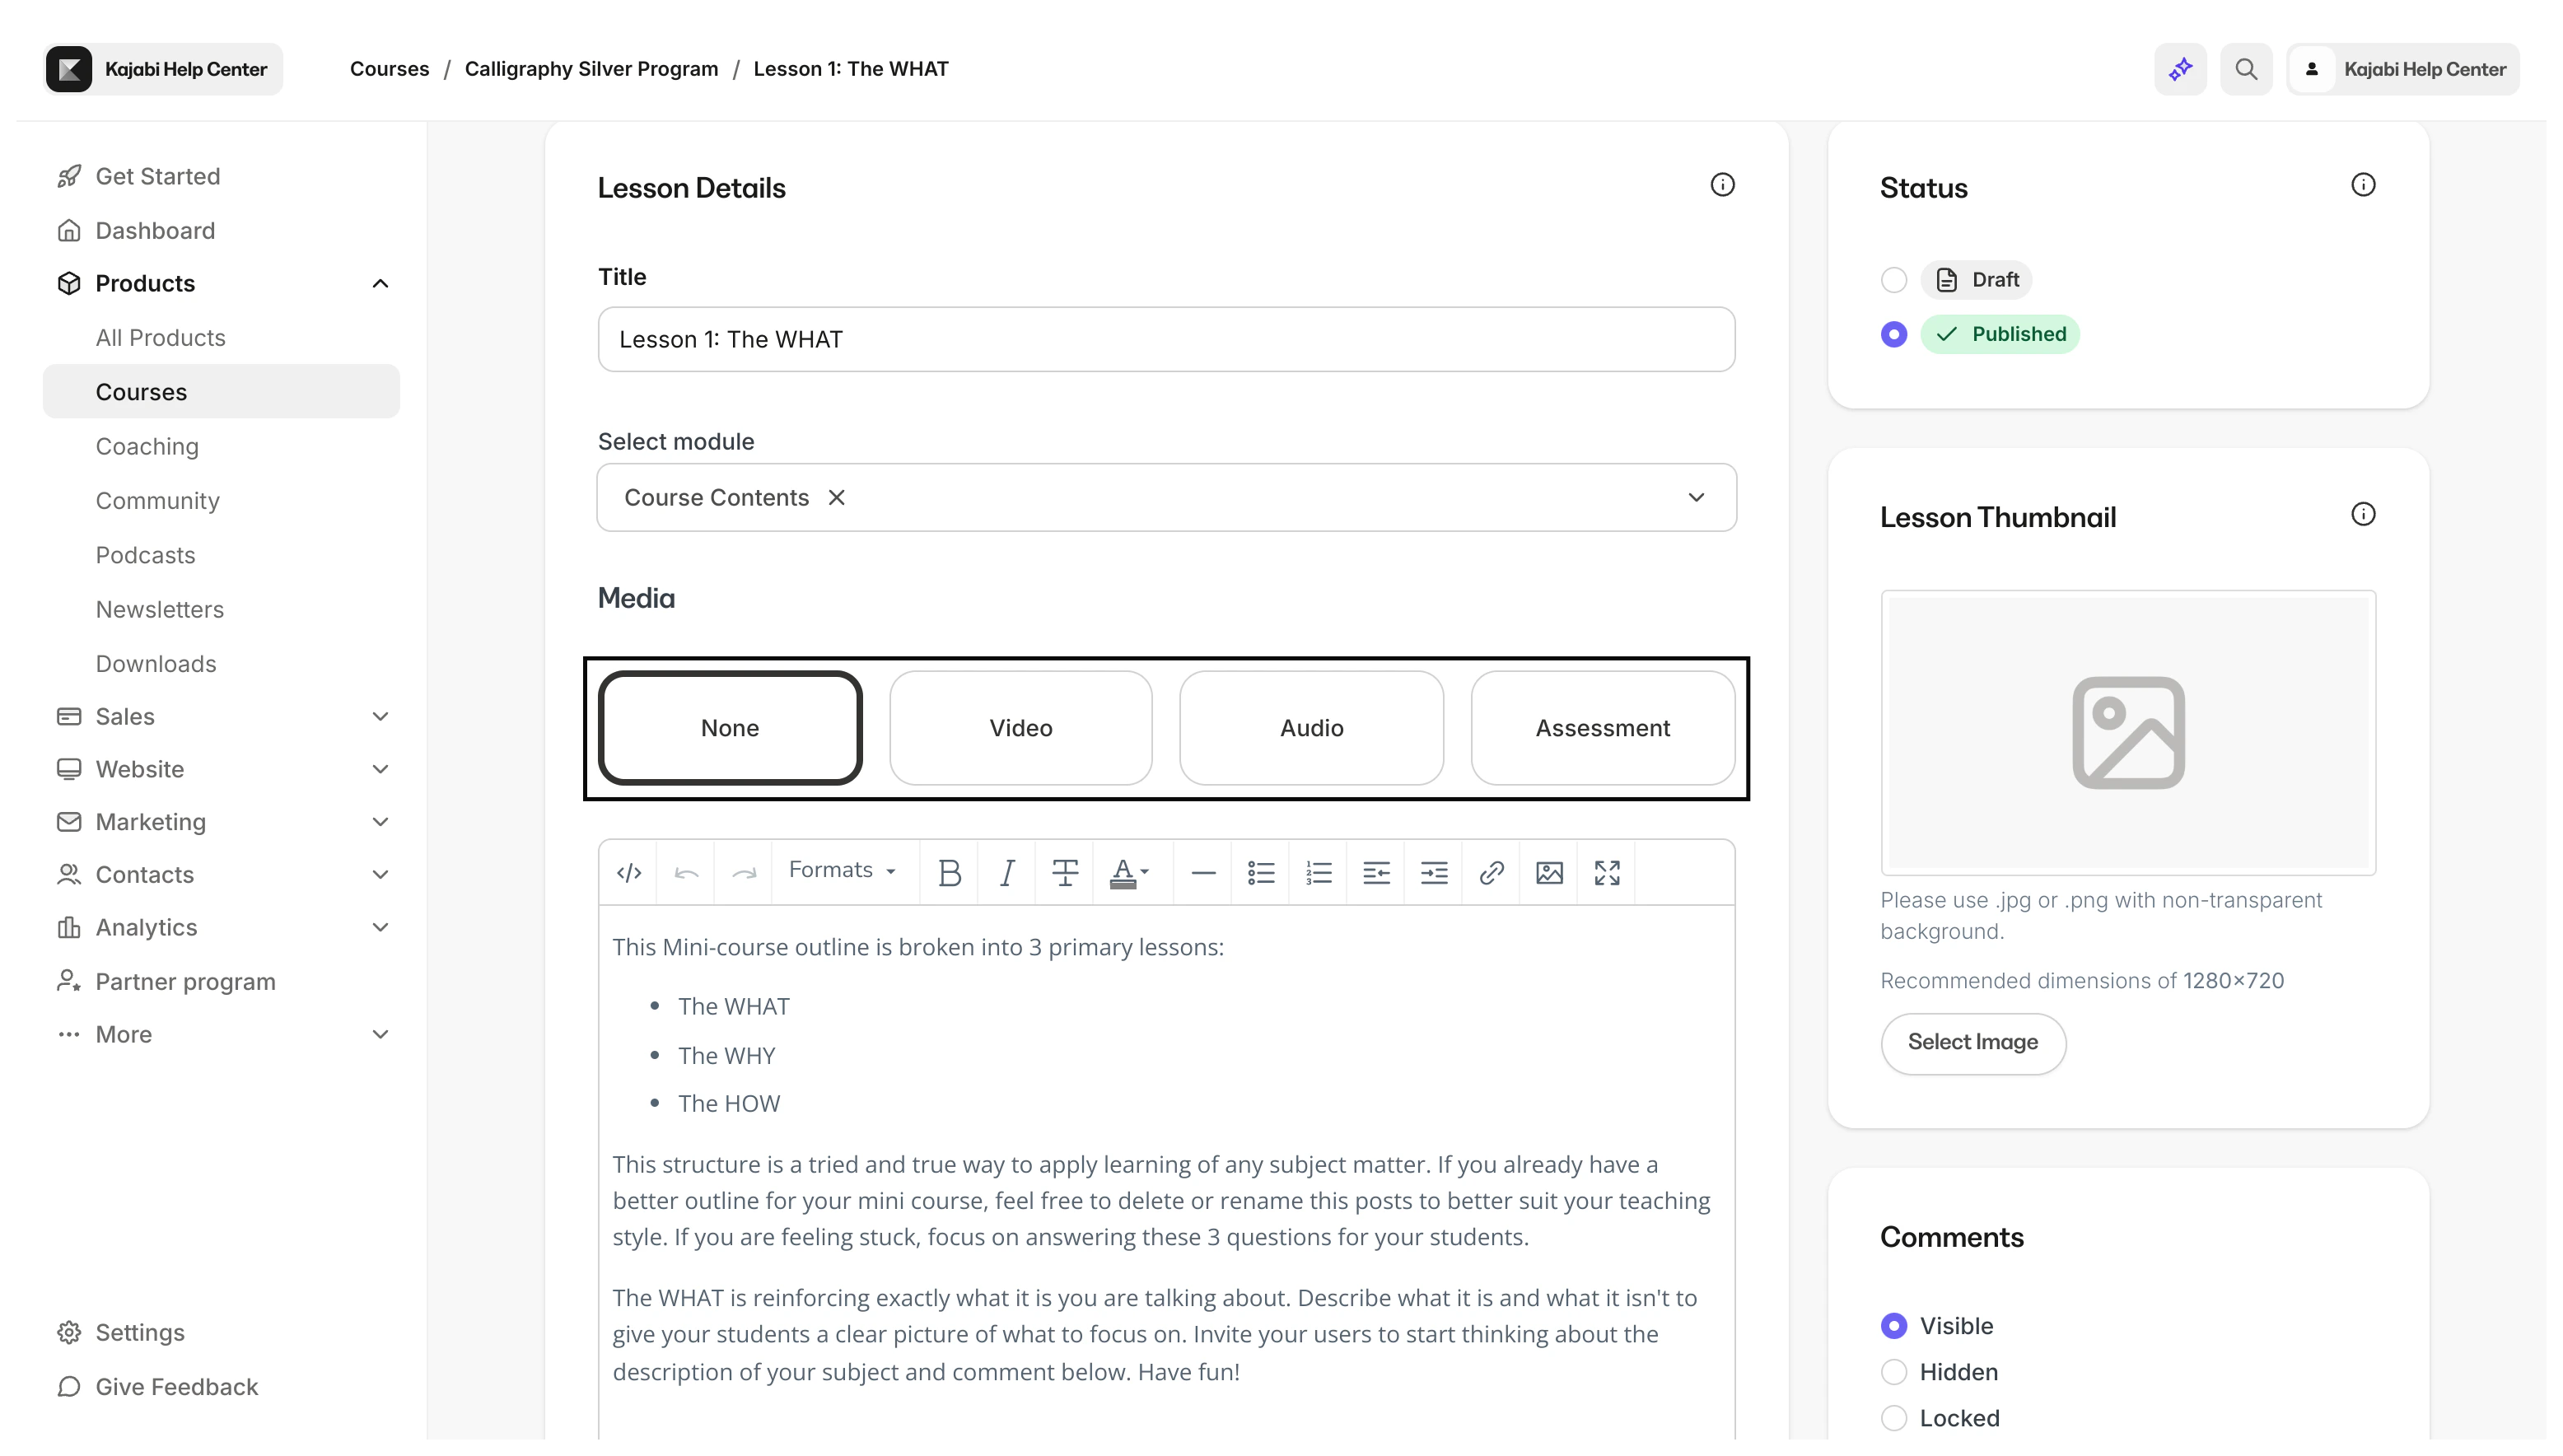Toggle bold formatting in editor toolbar
Viewport: 2563px width, 1456px height.
tap(949, 873)
